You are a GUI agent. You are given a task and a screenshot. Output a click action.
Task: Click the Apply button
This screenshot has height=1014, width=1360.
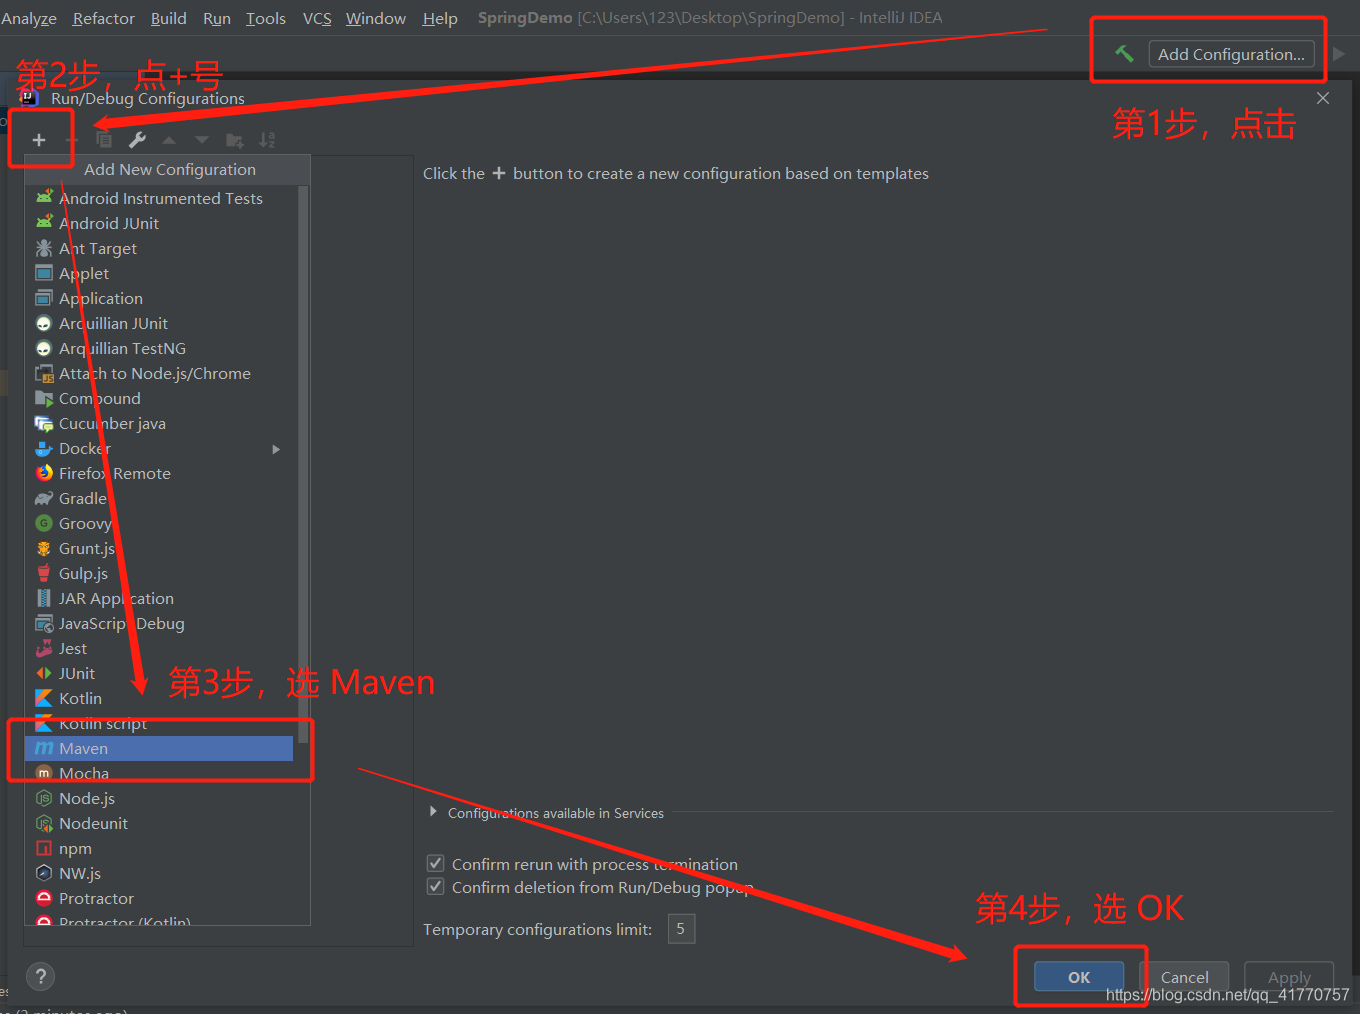1289,977
